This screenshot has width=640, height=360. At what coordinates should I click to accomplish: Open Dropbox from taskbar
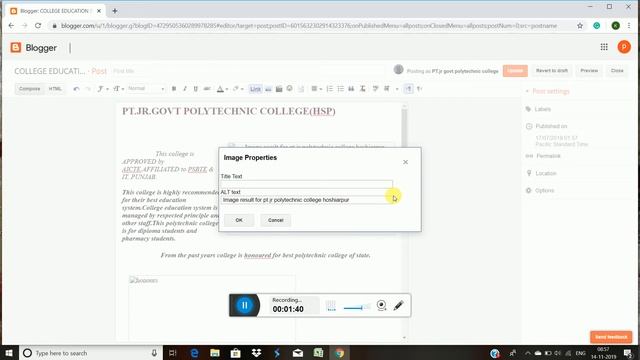click(x=256, y=353)
